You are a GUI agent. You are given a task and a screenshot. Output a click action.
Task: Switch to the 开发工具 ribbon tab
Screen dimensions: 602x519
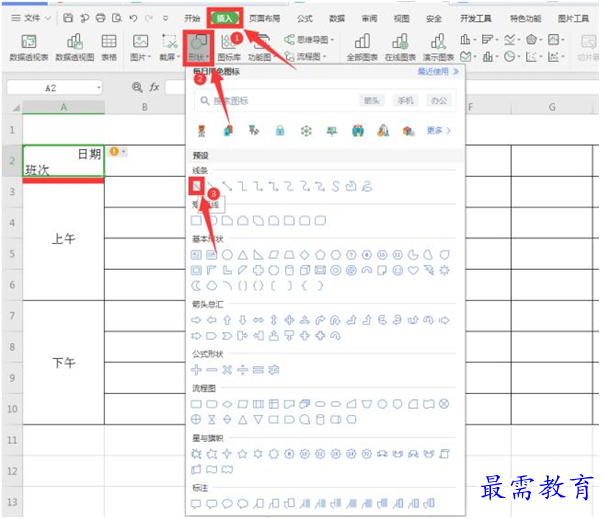click(476, 18)
